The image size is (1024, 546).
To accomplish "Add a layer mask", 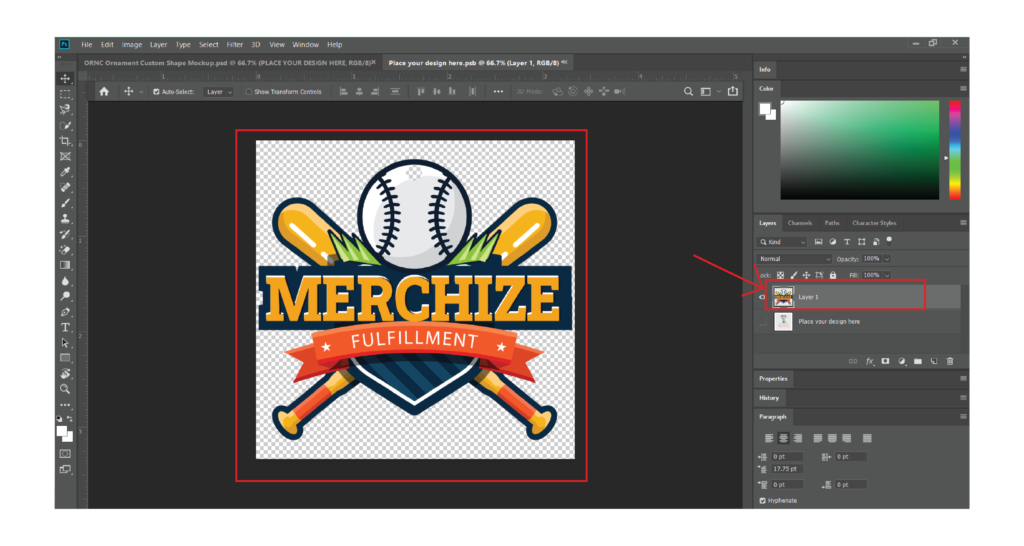I will click(886, 361).
